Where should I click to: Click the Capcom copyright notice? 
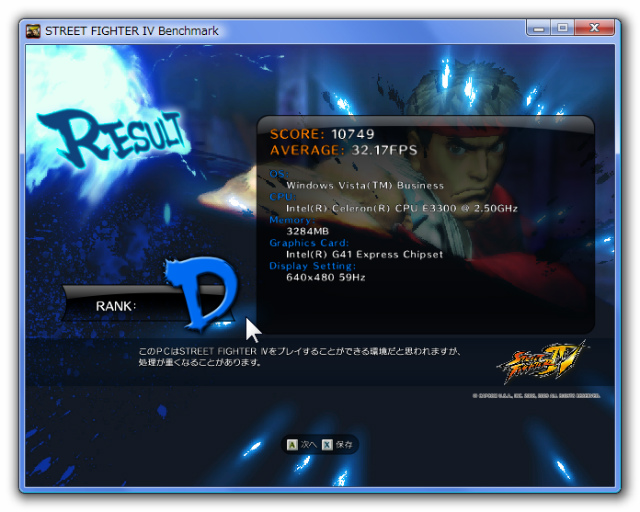tap(536, 395)
